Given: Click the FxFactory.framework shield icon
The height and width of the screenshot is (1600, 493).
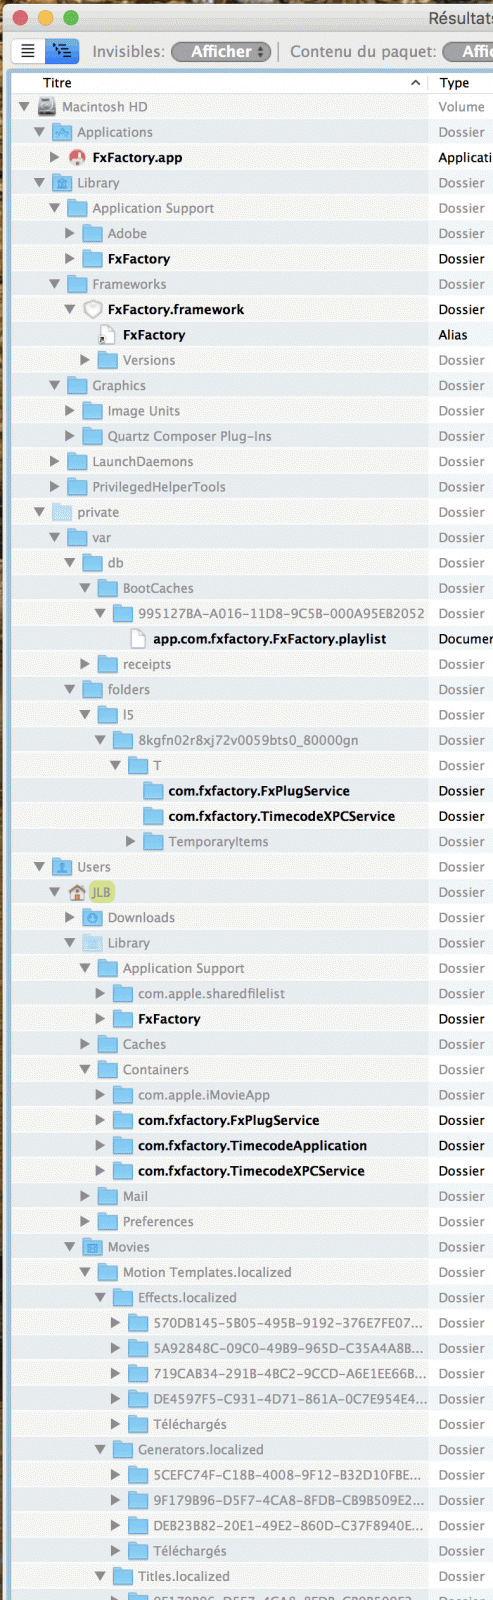Looking at the screenshot, I should (92, 309).
